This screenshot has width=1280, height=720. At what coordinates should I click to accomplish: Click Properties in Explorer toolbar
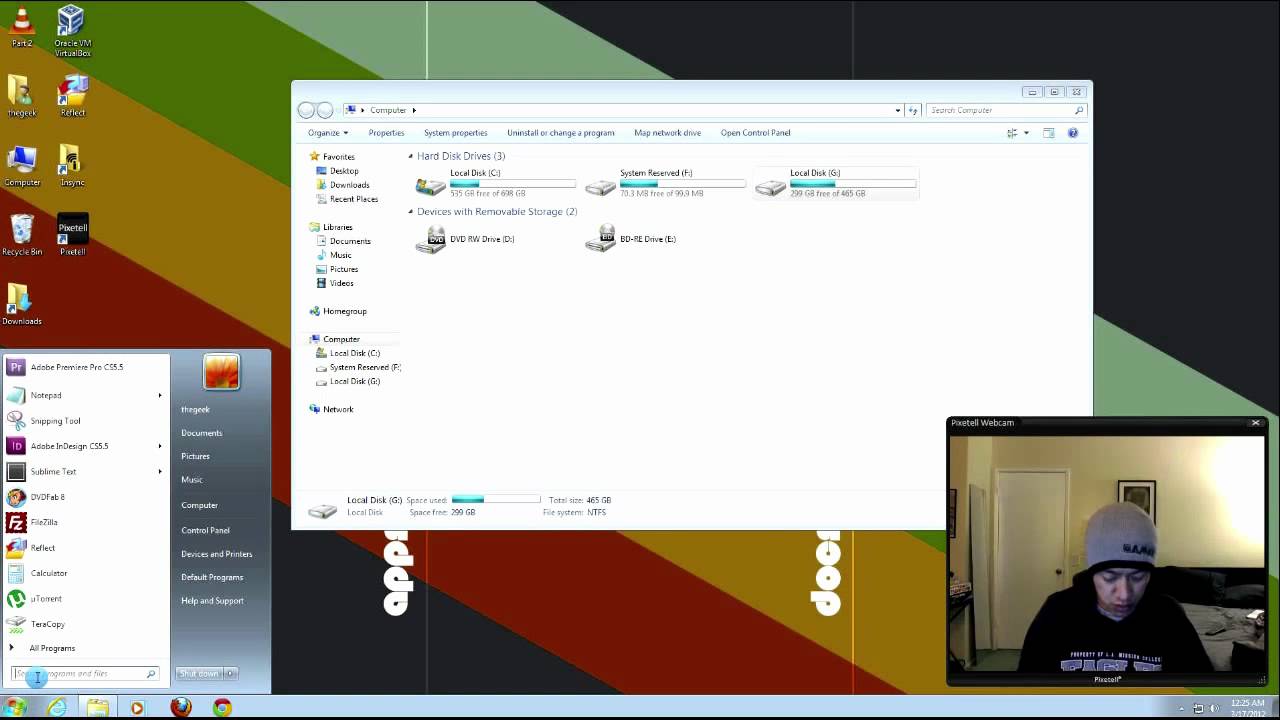tap(386, 133)
